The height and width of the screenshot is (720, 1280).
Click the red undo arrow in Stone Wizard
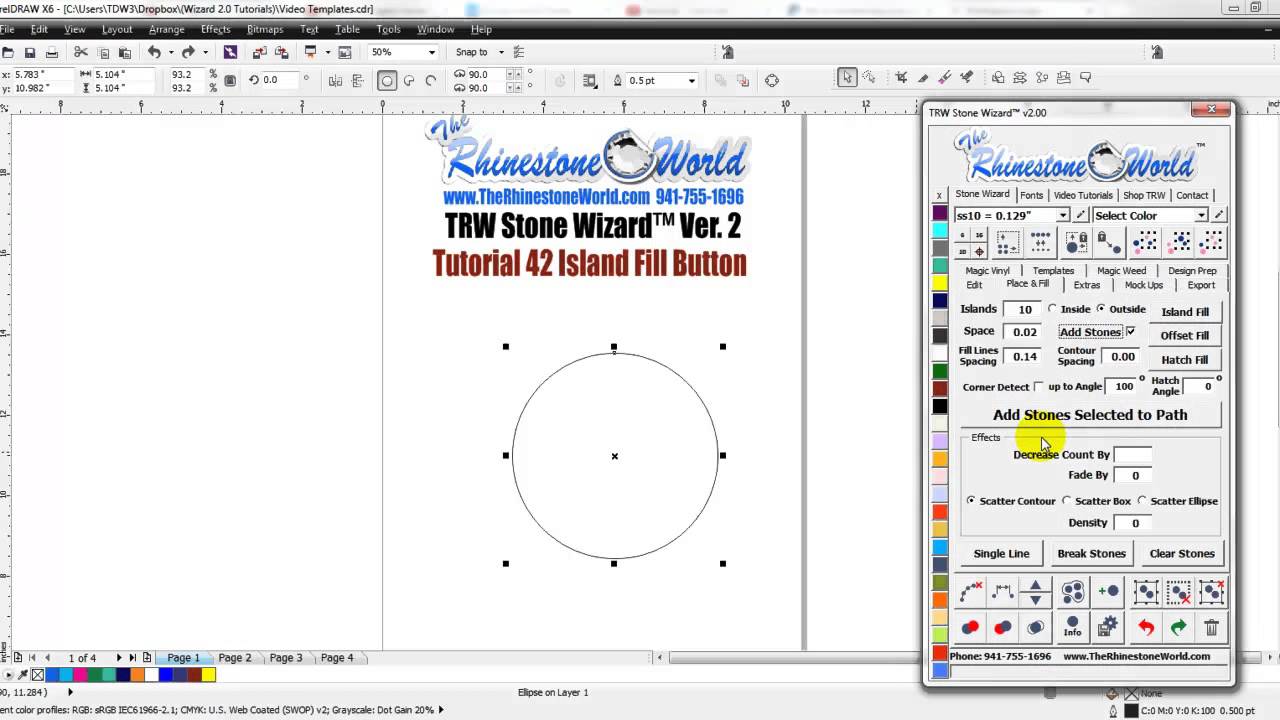tap(1146, 627)
